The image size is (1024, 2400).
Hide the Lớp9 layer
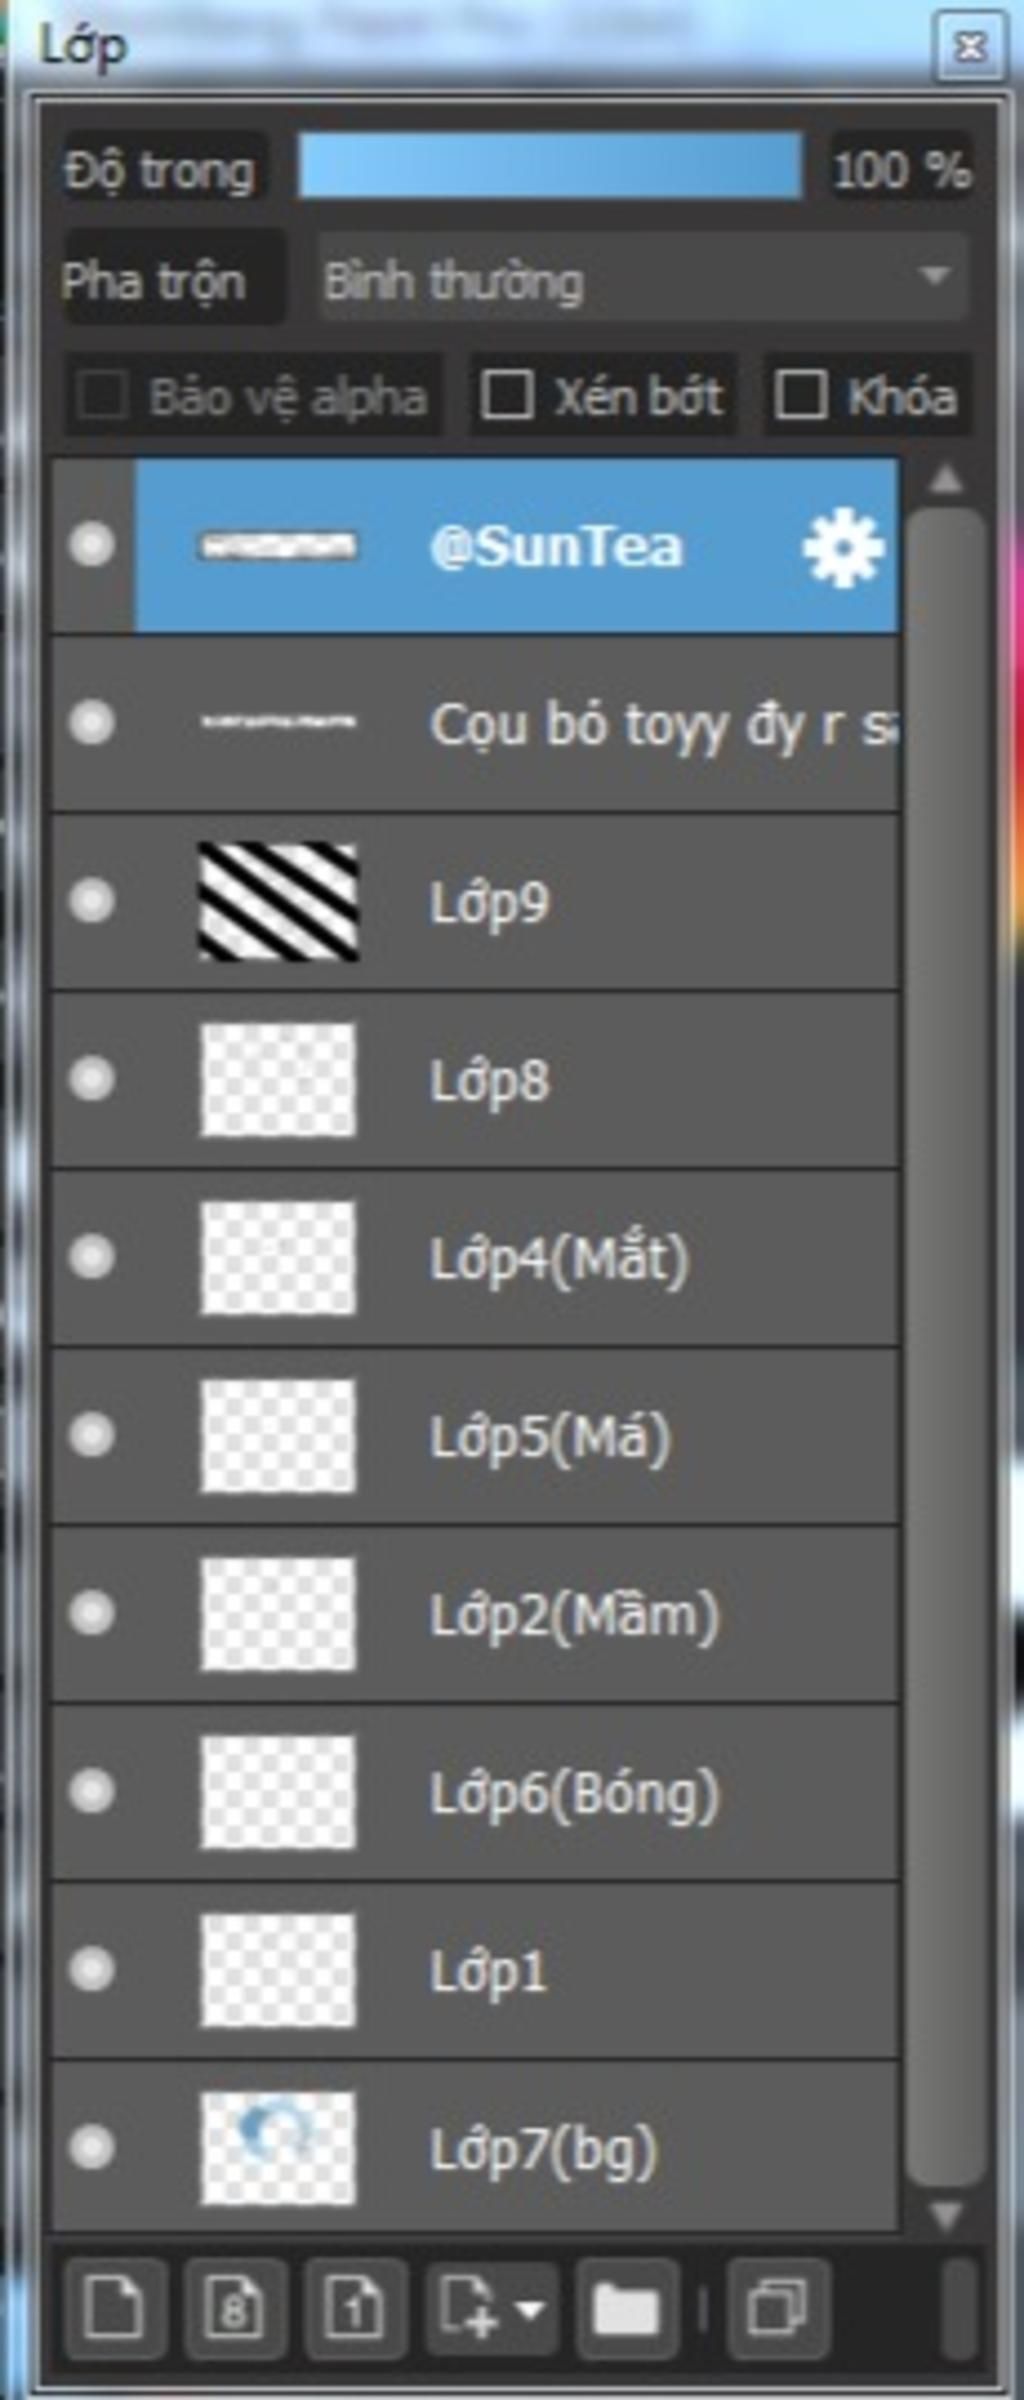point(92,900)
